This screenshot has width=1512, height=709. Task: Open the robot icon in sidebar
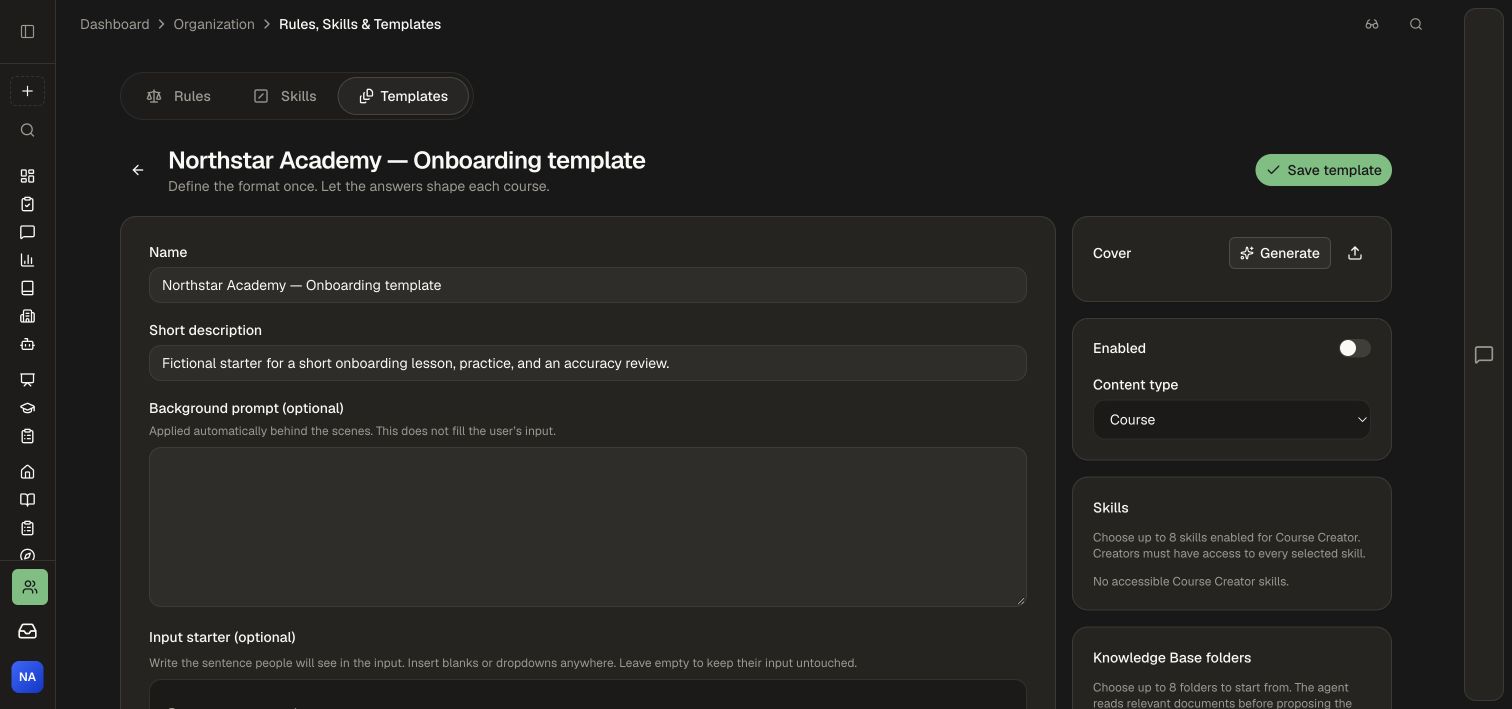[x=27, y=344]
